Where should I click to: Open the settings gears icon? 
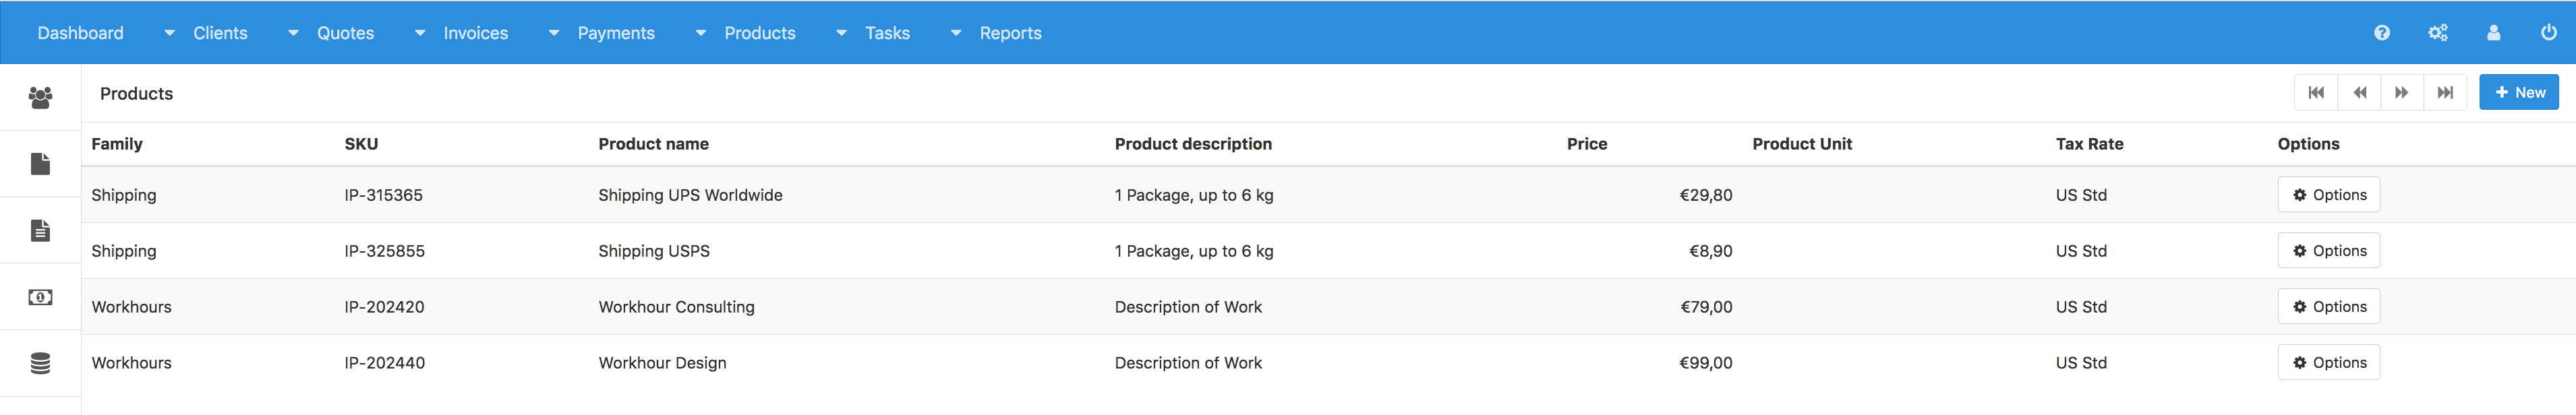coord(2438,33)
